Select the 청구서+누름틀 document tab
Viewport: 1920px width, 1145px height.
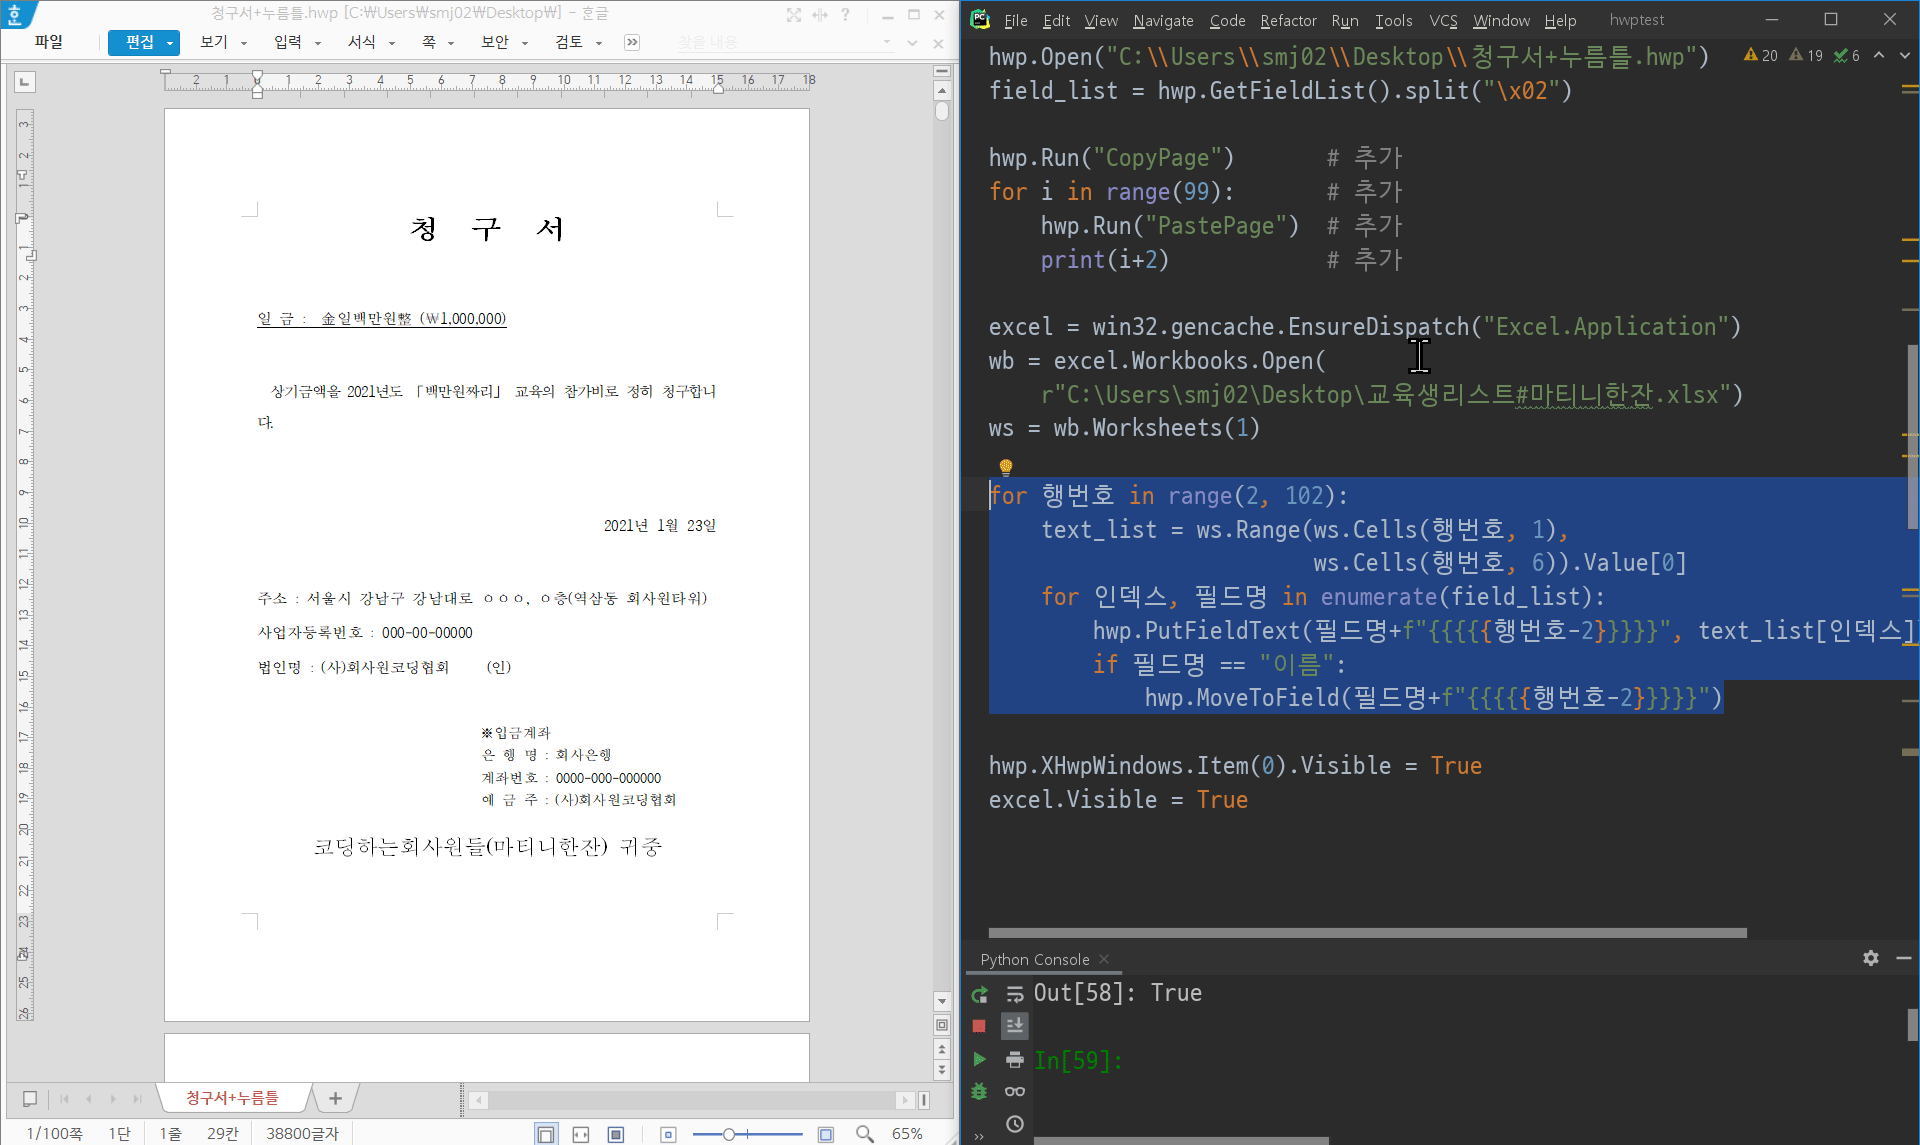[232, 1098]
